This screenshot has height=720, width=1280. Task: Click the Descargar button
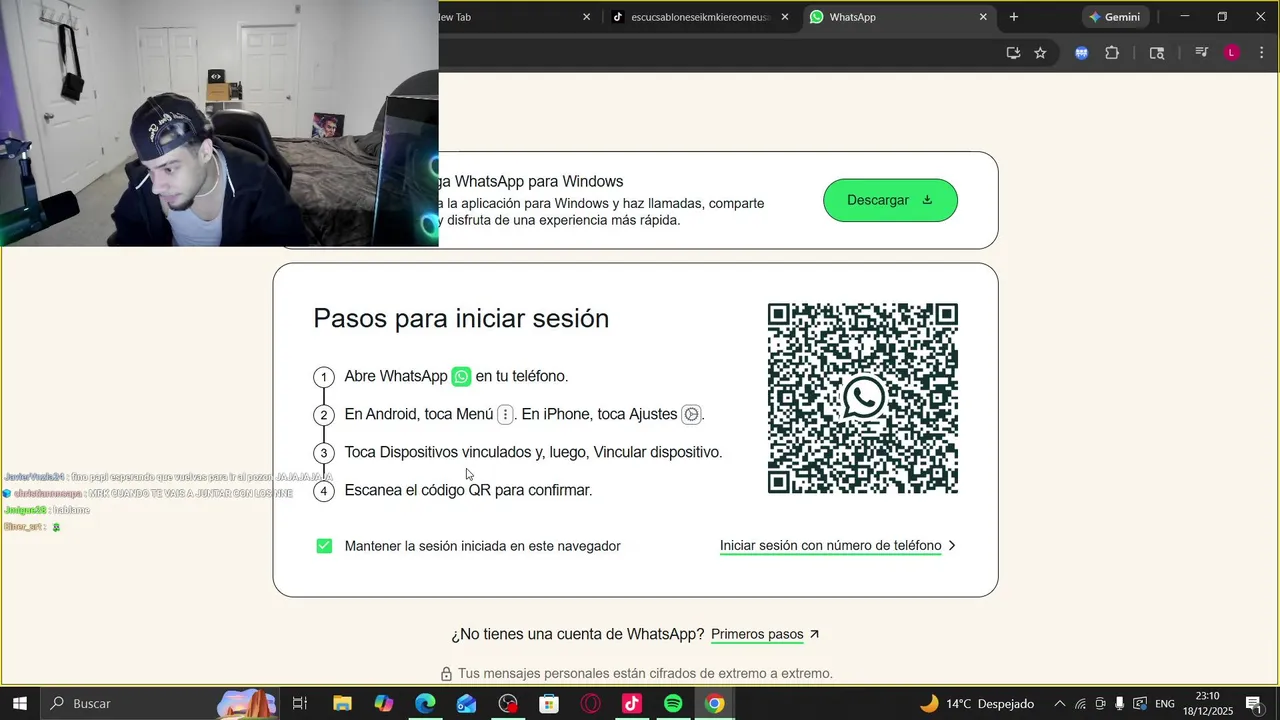pyautogui.click(x=890, y=200)
